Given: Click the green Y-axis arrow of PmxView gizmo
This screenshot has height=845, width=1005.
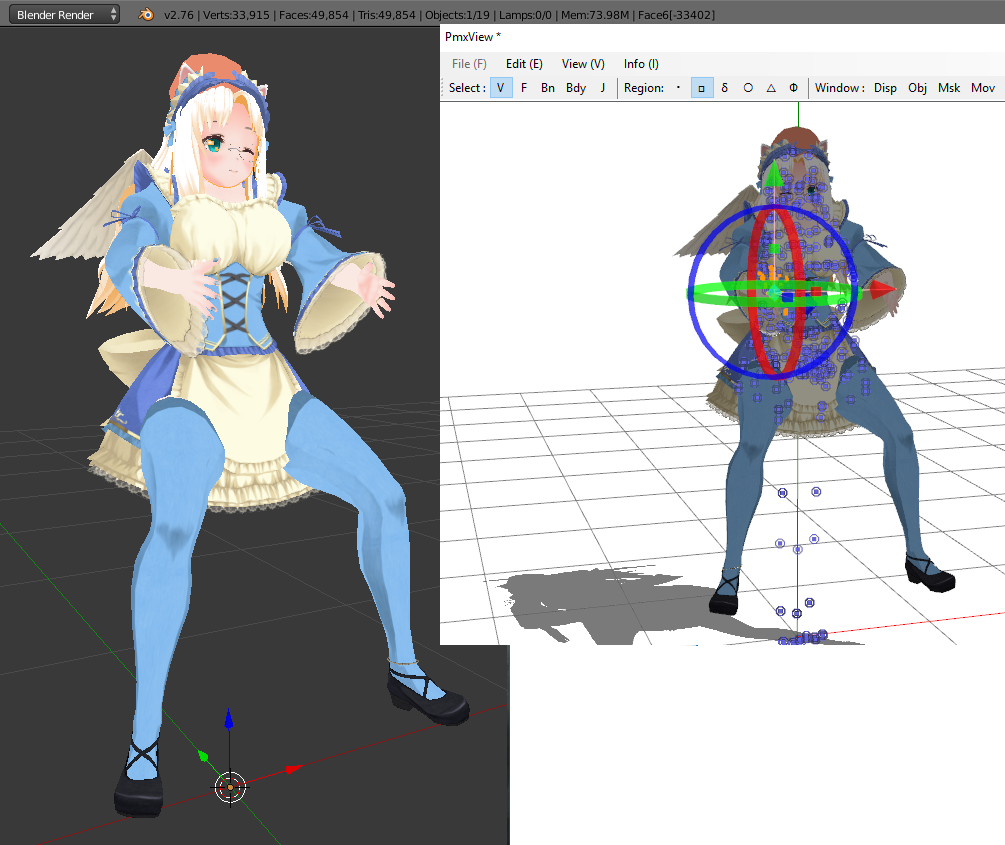Looking at the screenshot, I should click(x=774, y=174).
